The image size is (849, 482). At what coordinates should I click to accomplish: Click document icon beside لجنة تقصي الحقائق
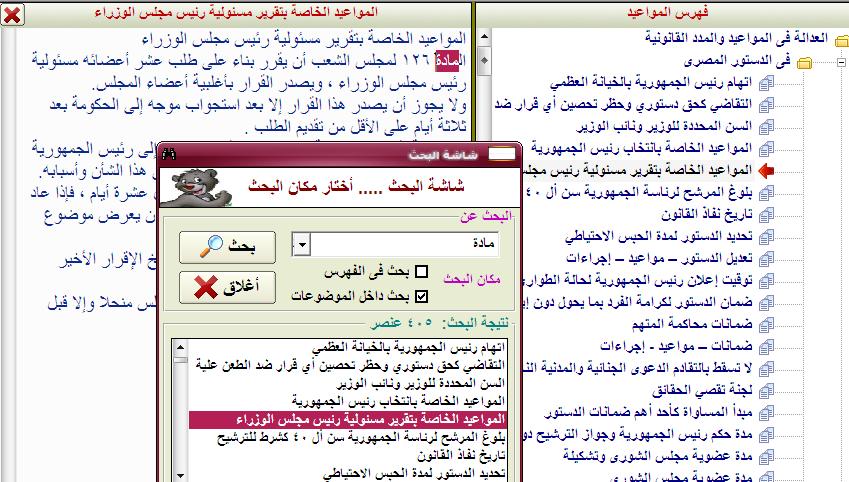click(766, 391)
